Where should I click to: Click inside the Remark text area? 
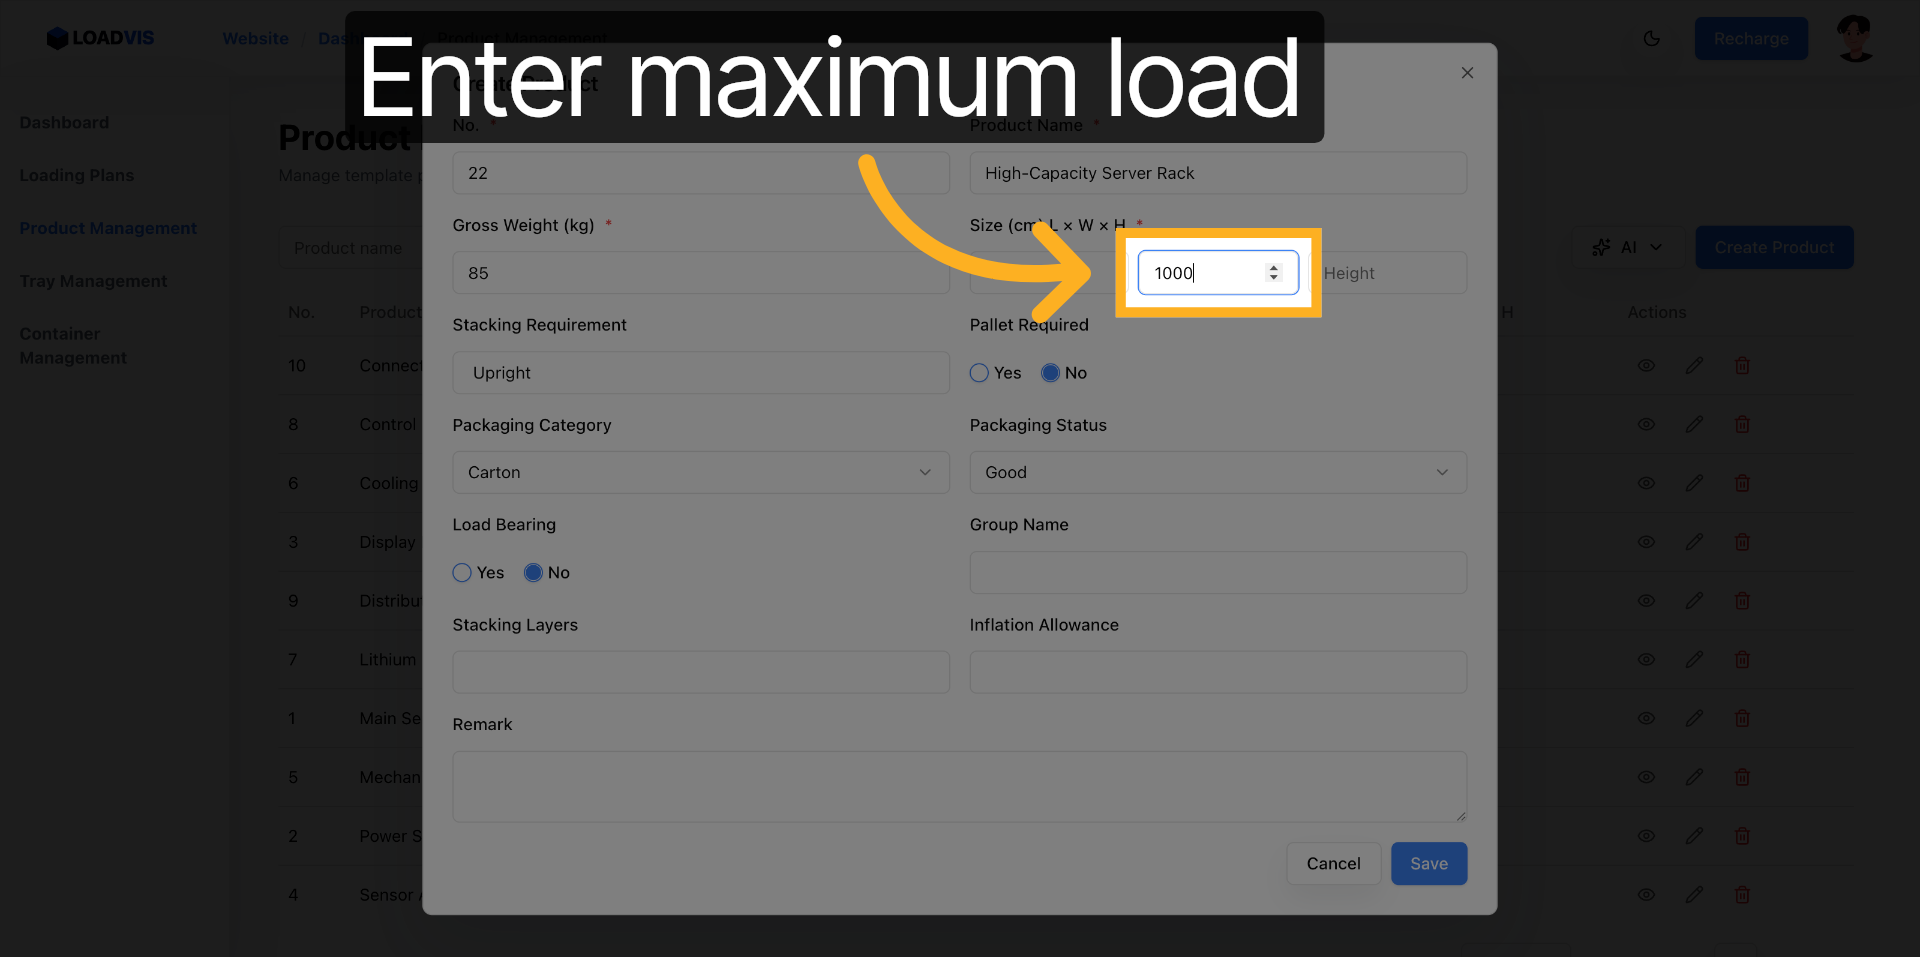pos(958,786)
